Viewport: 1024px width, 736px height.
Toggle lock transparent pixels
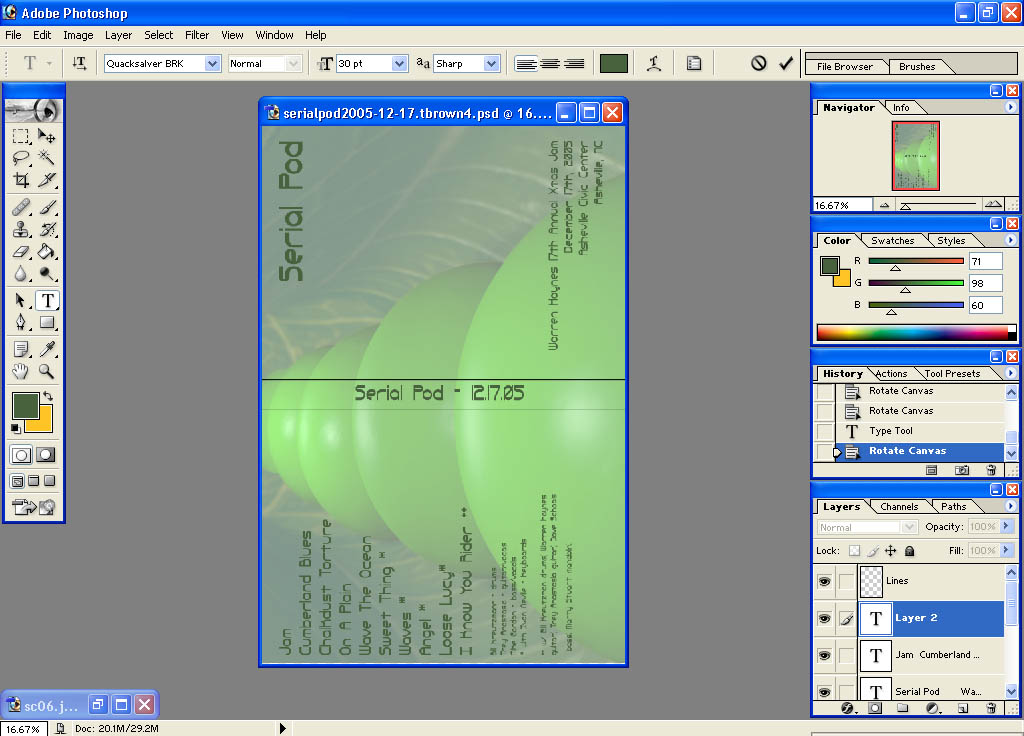click(x=854, y=551)
